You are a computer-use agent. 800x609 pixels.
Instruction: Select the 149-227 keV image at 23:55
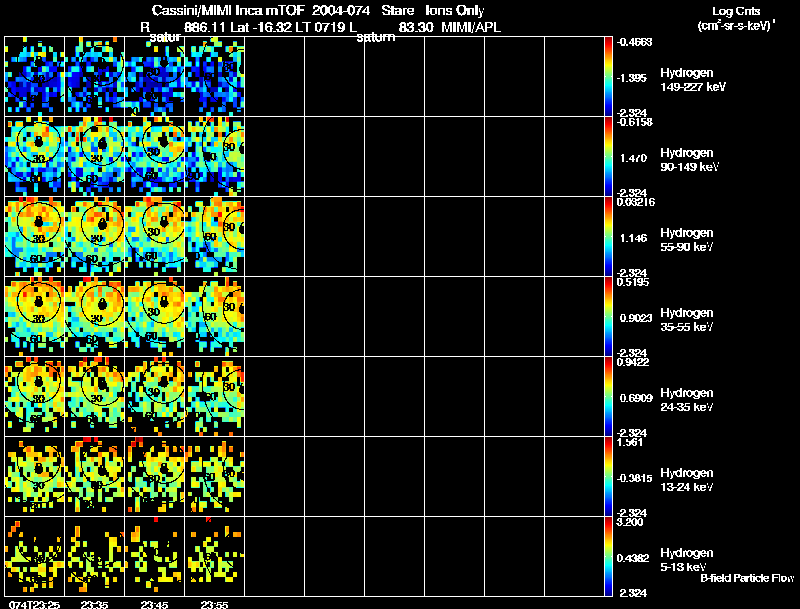click(215, 77)
